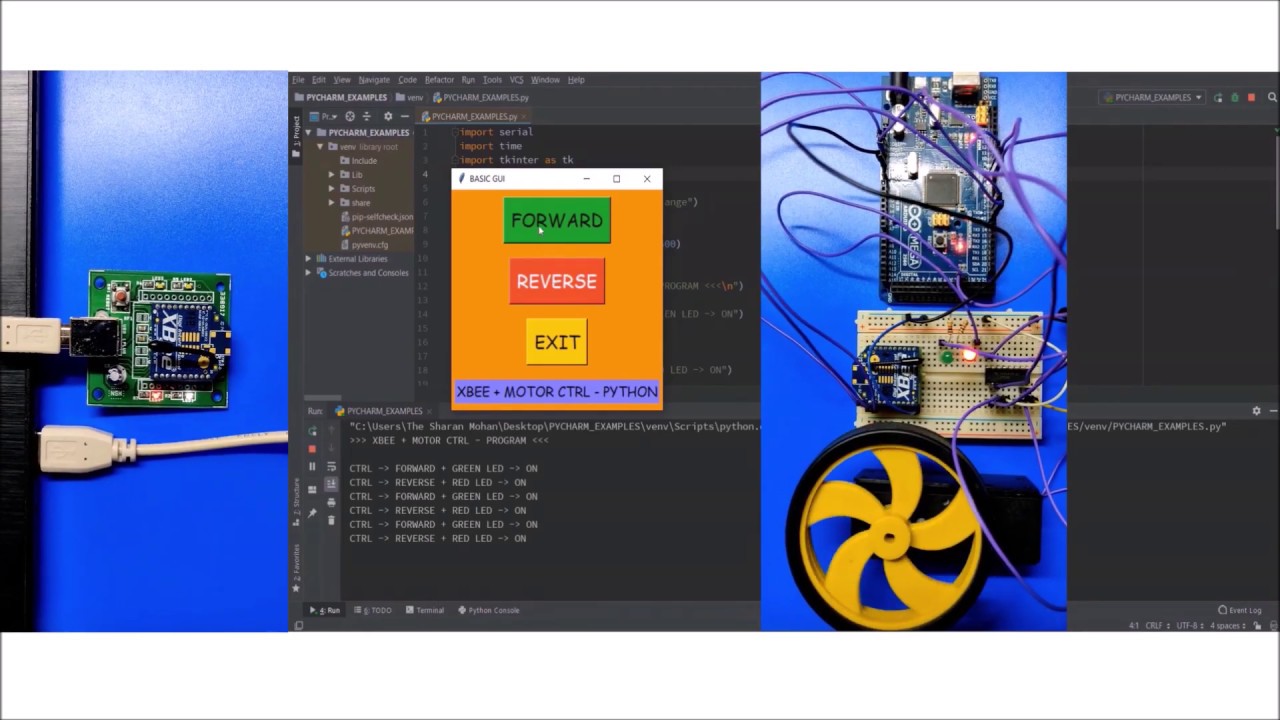The image size is (1280, 720).
Task: Open the Window menu
Action: pyautogui.click(x=545, y=80)
